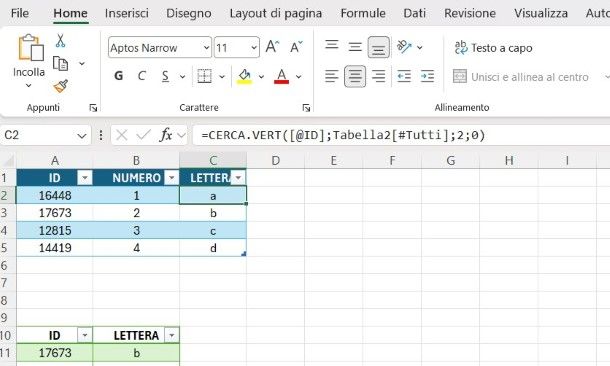
Task: Apply cell borders icon
Action: 204,76
